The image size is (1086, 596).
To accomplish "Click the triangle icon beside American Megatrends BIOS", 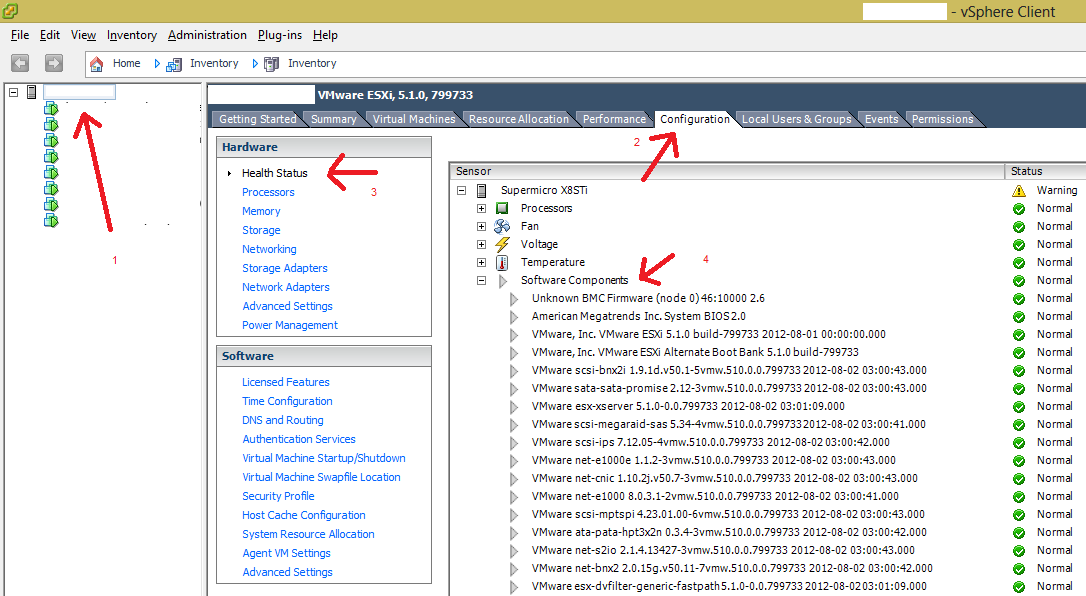I will tap(514, 316).
